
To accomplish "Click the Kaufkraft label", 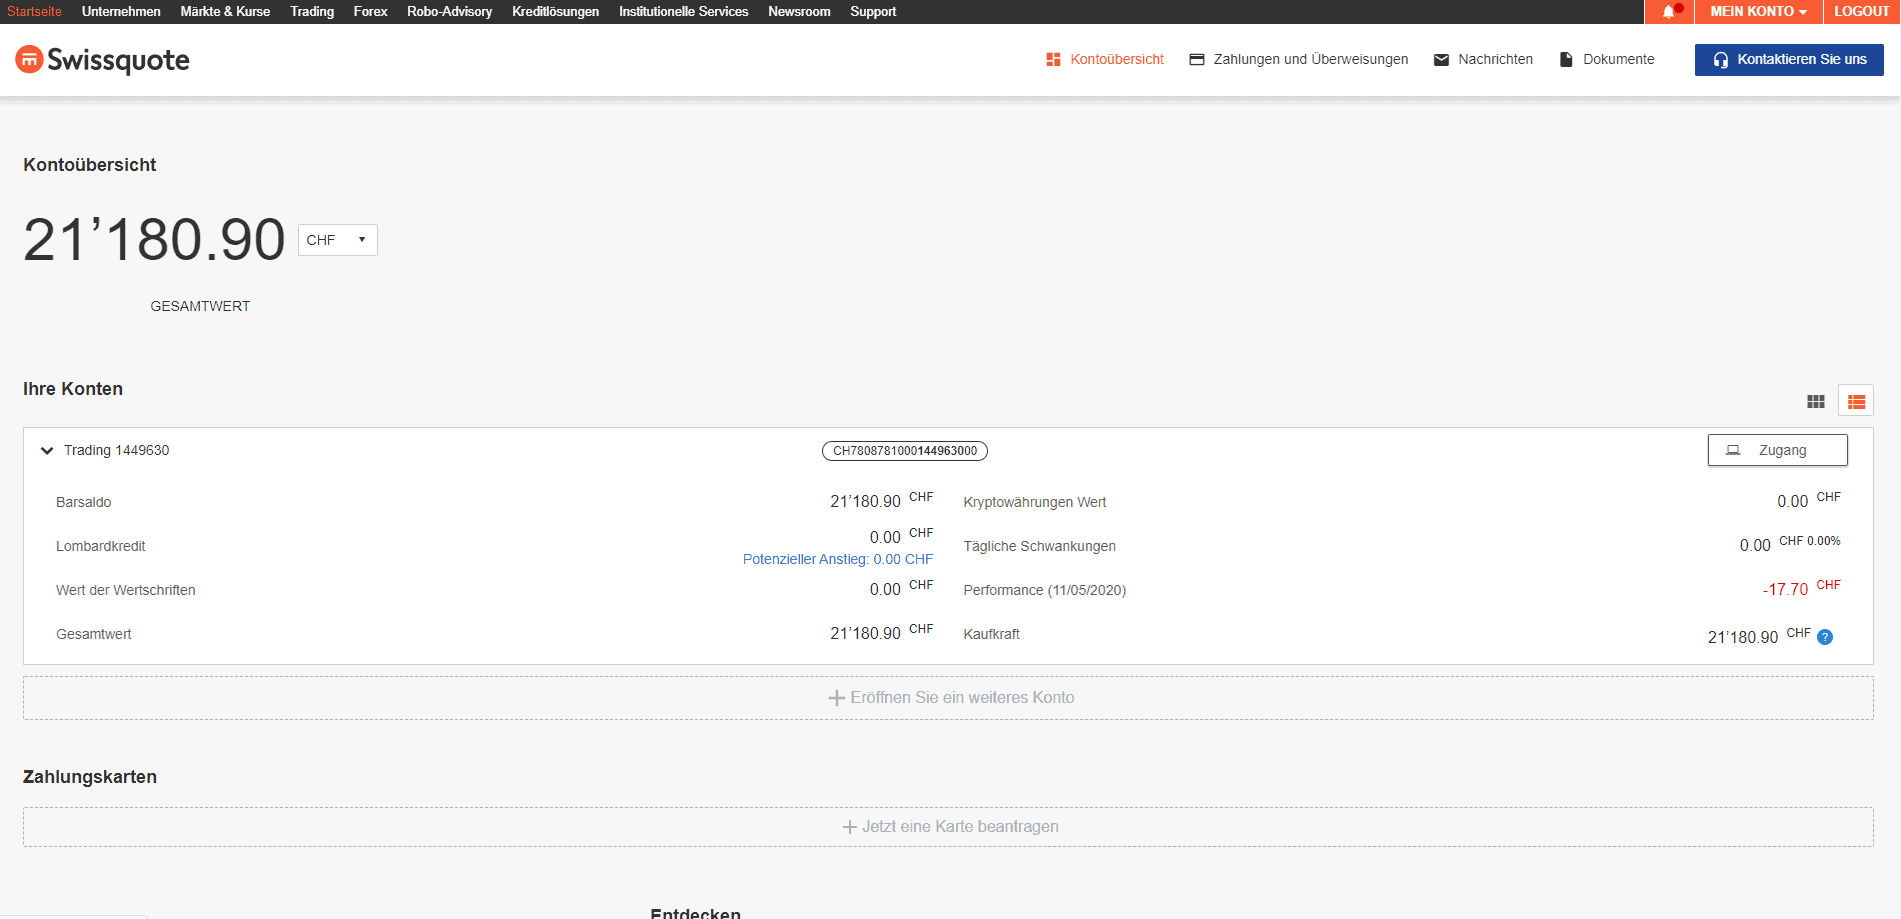I will click(x=992, y=634).
